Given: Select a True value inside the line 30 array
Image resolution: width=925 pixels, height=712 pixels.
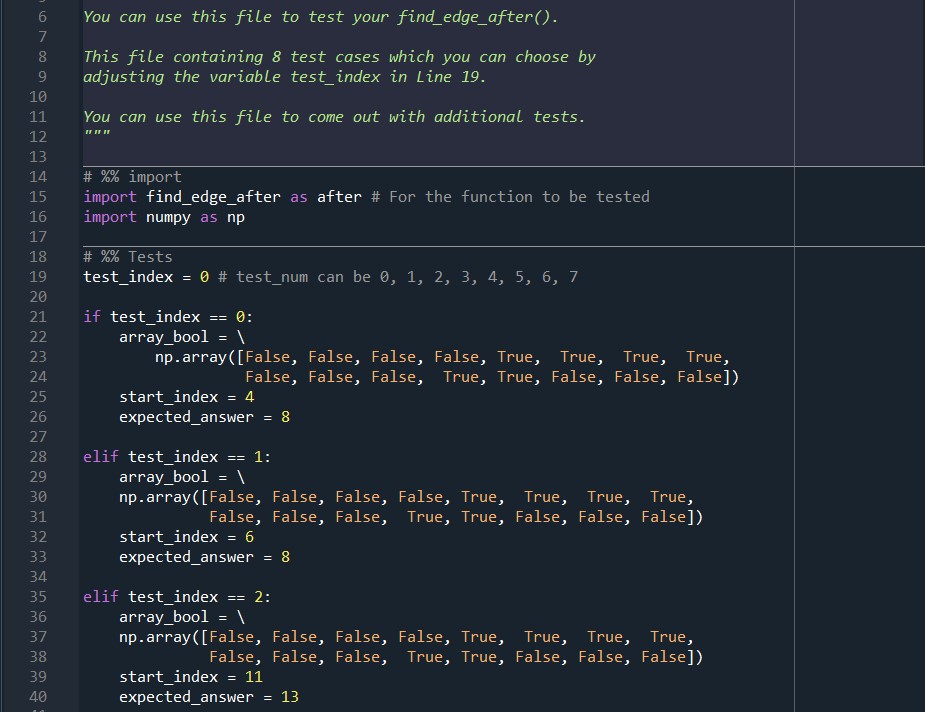Looking at the screenshot, I should tap(479, 496).
